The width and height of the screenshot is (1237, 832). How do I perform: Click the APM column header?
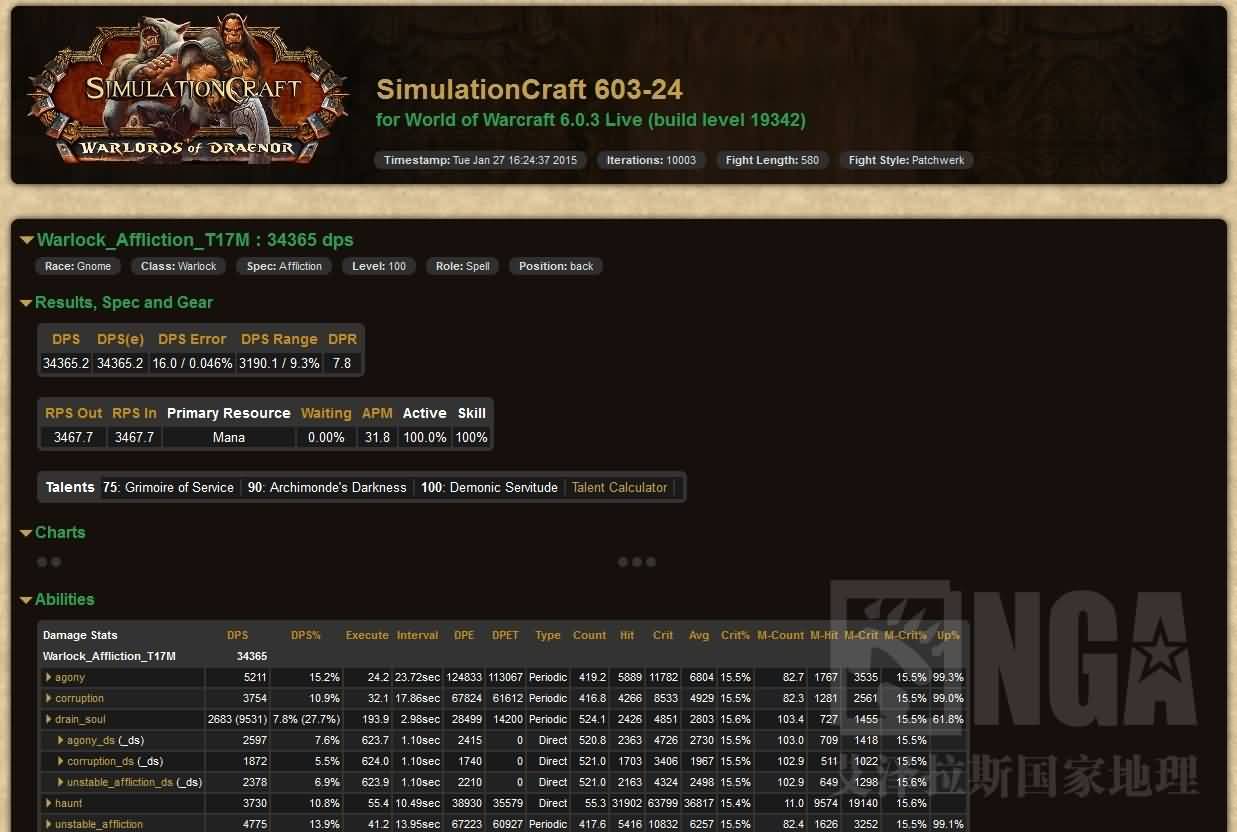click(377, 413)
